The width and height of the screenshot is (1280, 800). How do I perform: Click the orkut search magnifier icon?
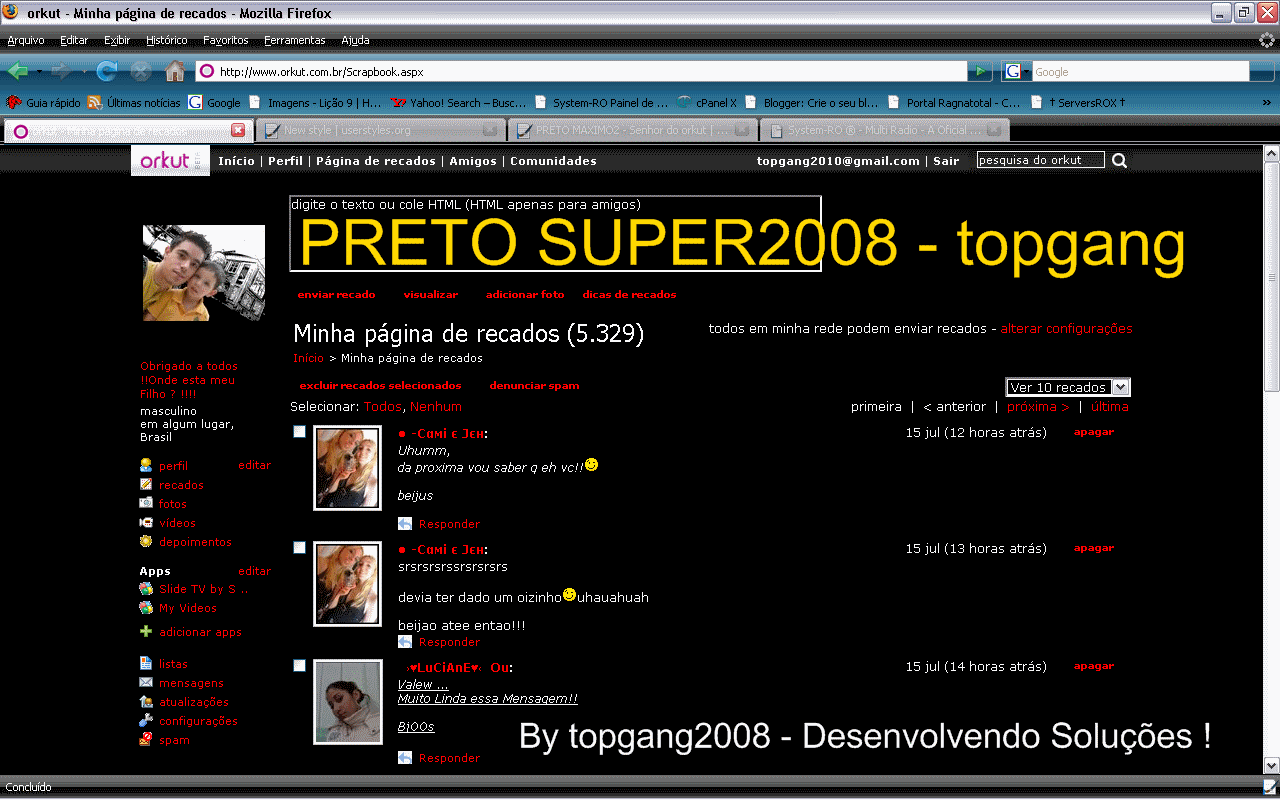click(x=1120, y=160)
